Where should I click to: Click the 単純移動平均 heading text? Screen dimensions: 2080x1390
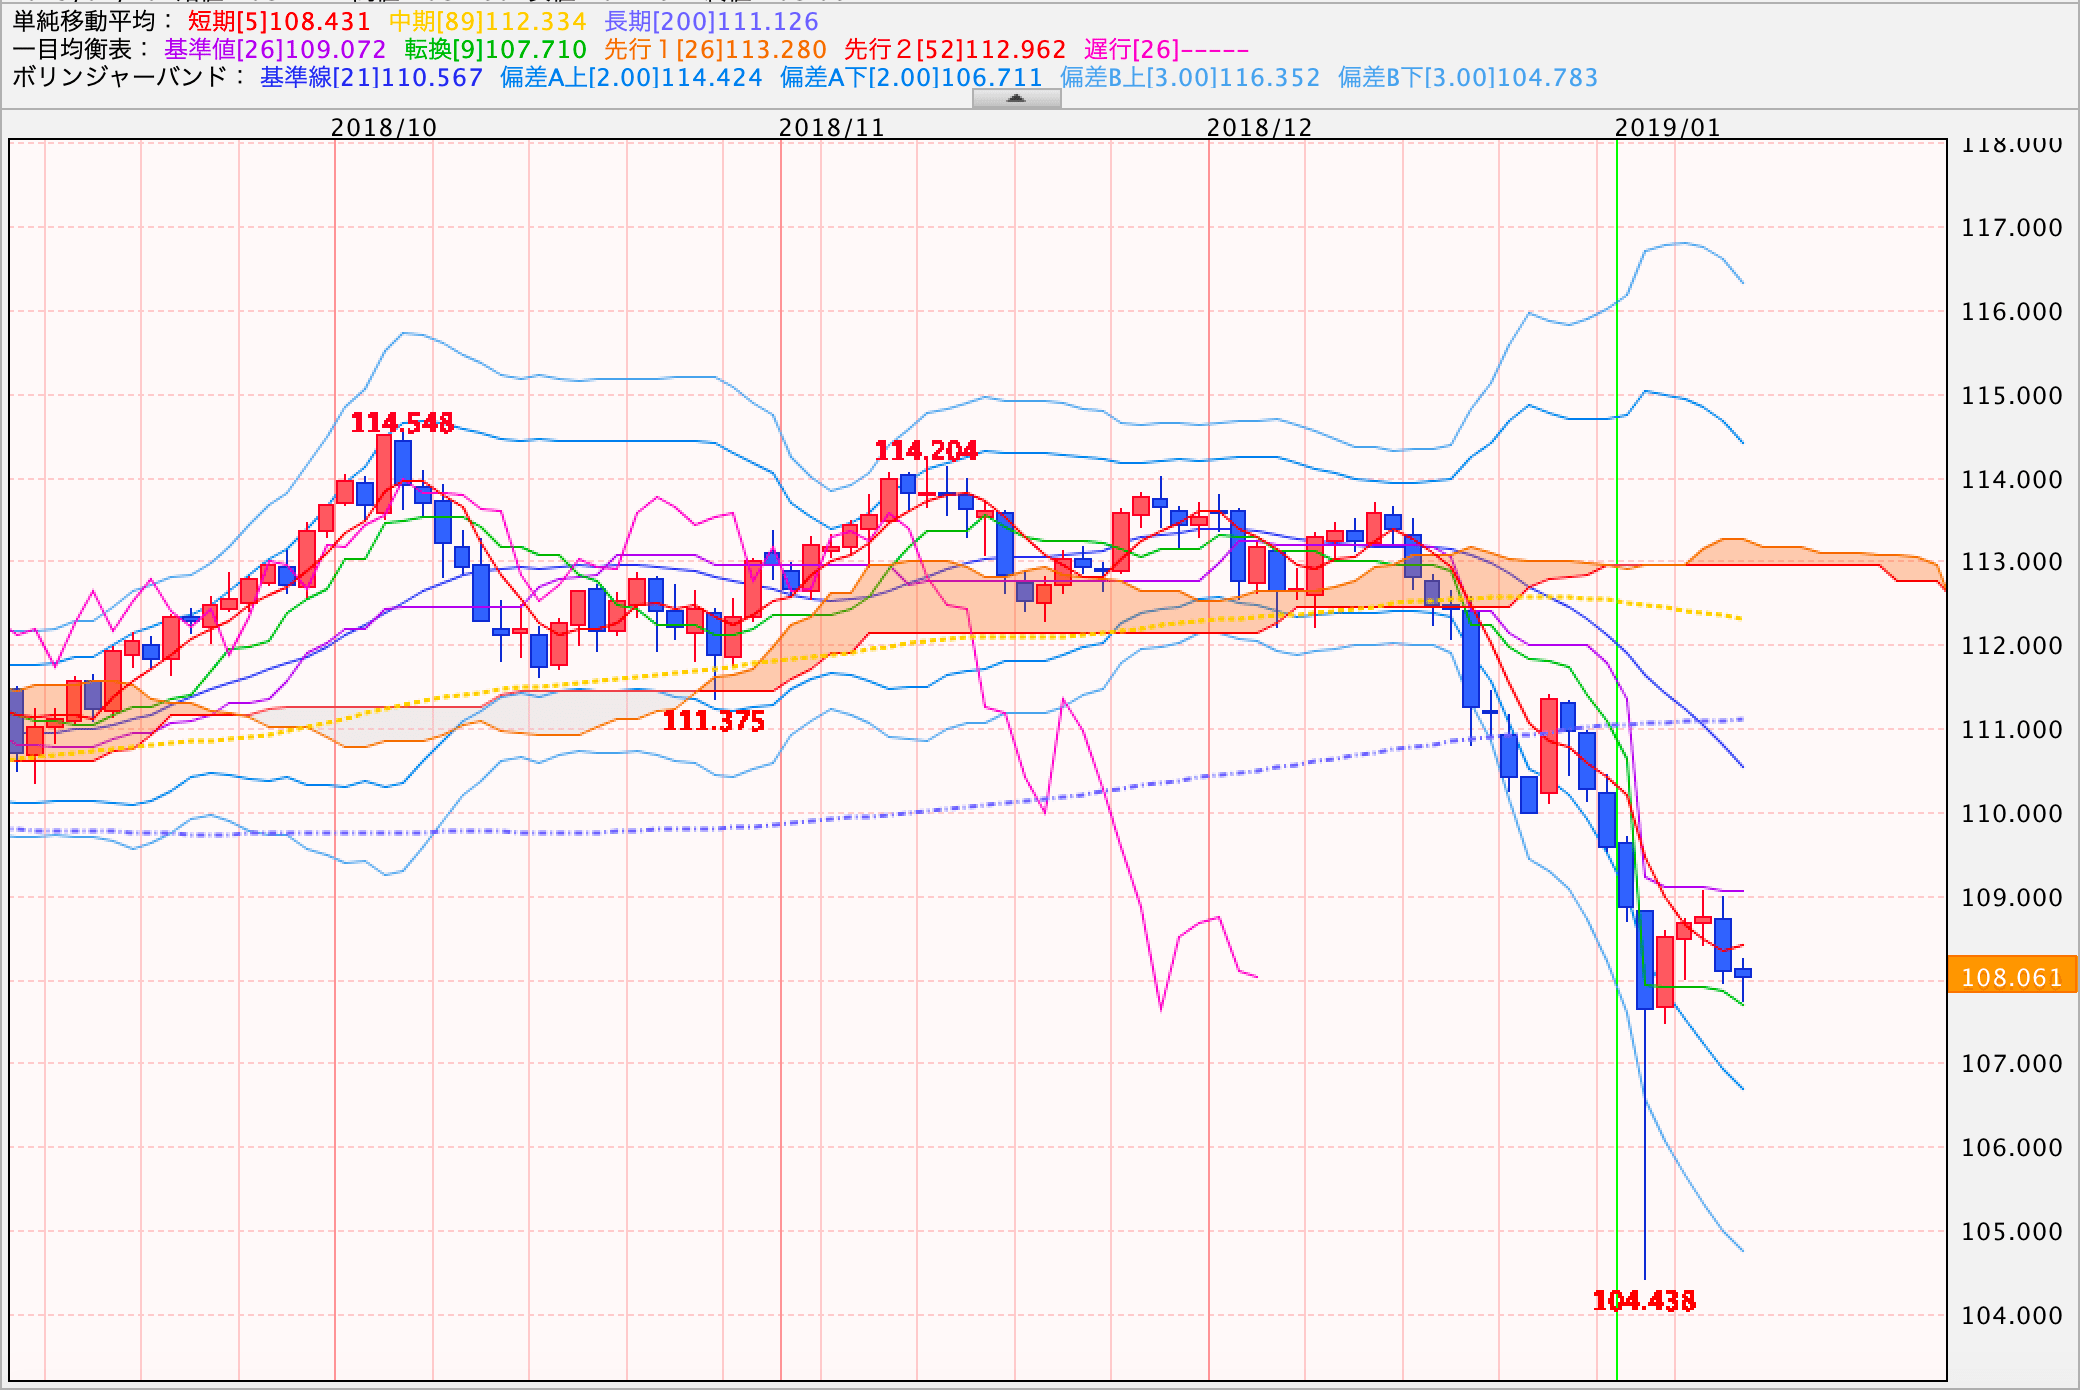pos(83,21)
